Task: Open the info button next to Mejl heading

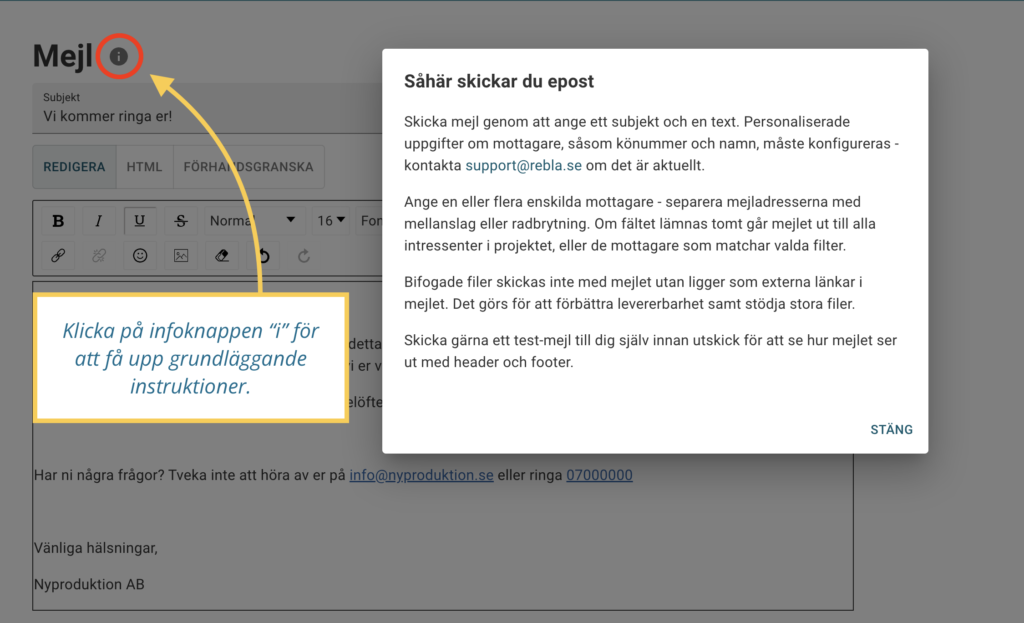Action: click(x=119, y=57)
